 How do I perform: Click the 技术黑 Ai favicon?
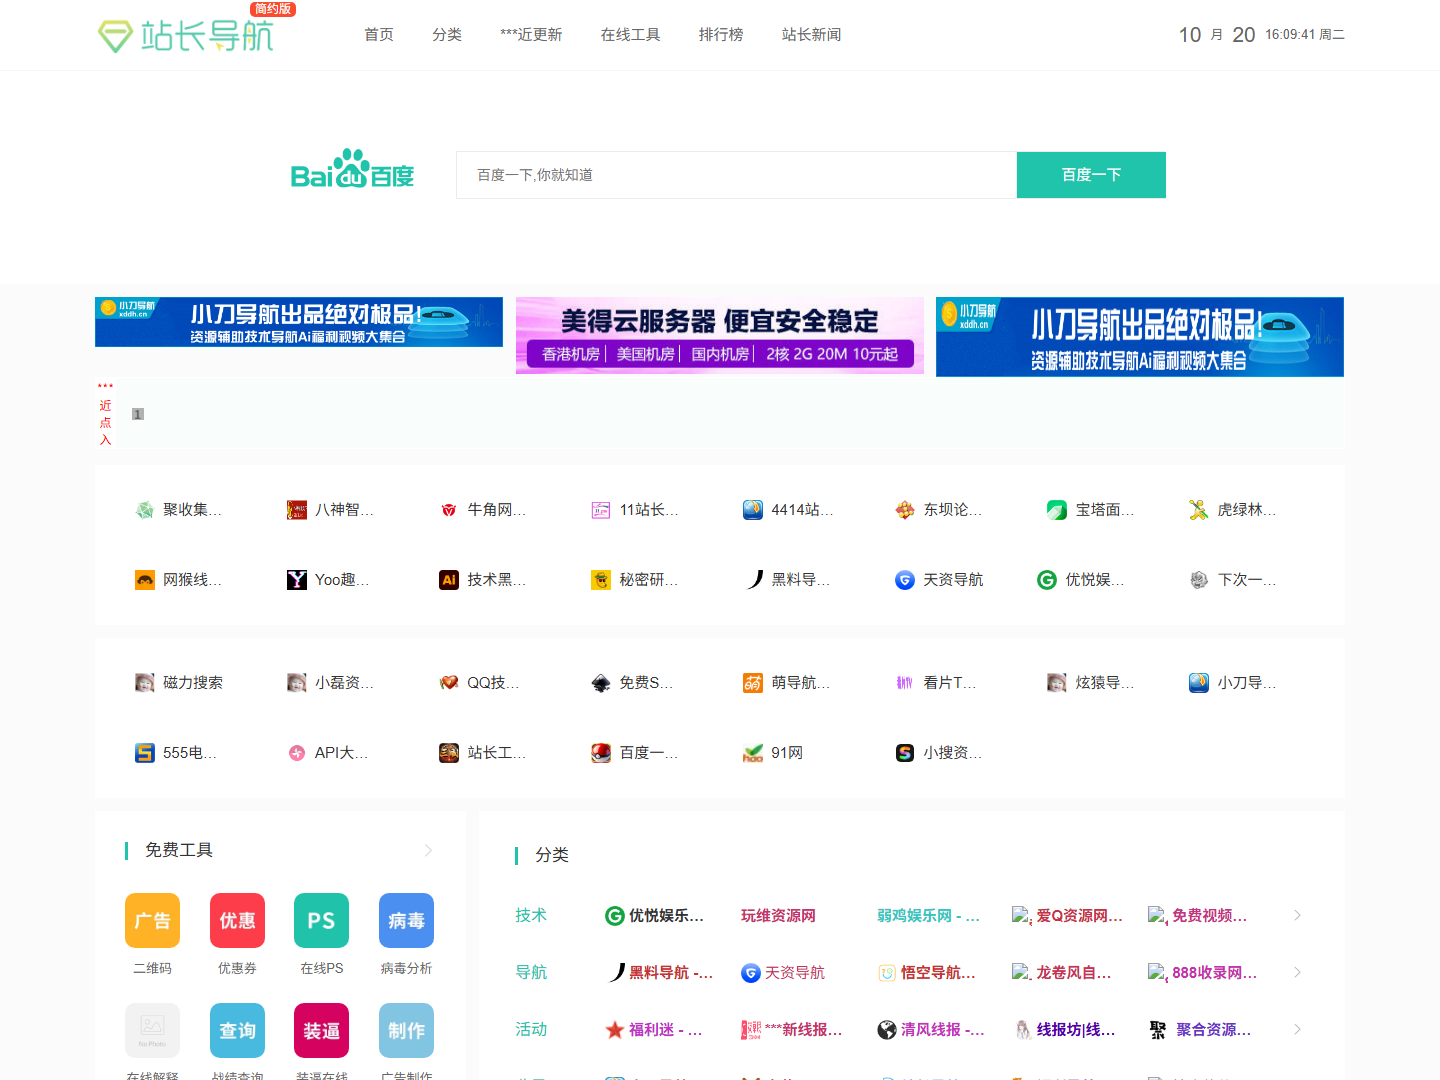(449, 580)
